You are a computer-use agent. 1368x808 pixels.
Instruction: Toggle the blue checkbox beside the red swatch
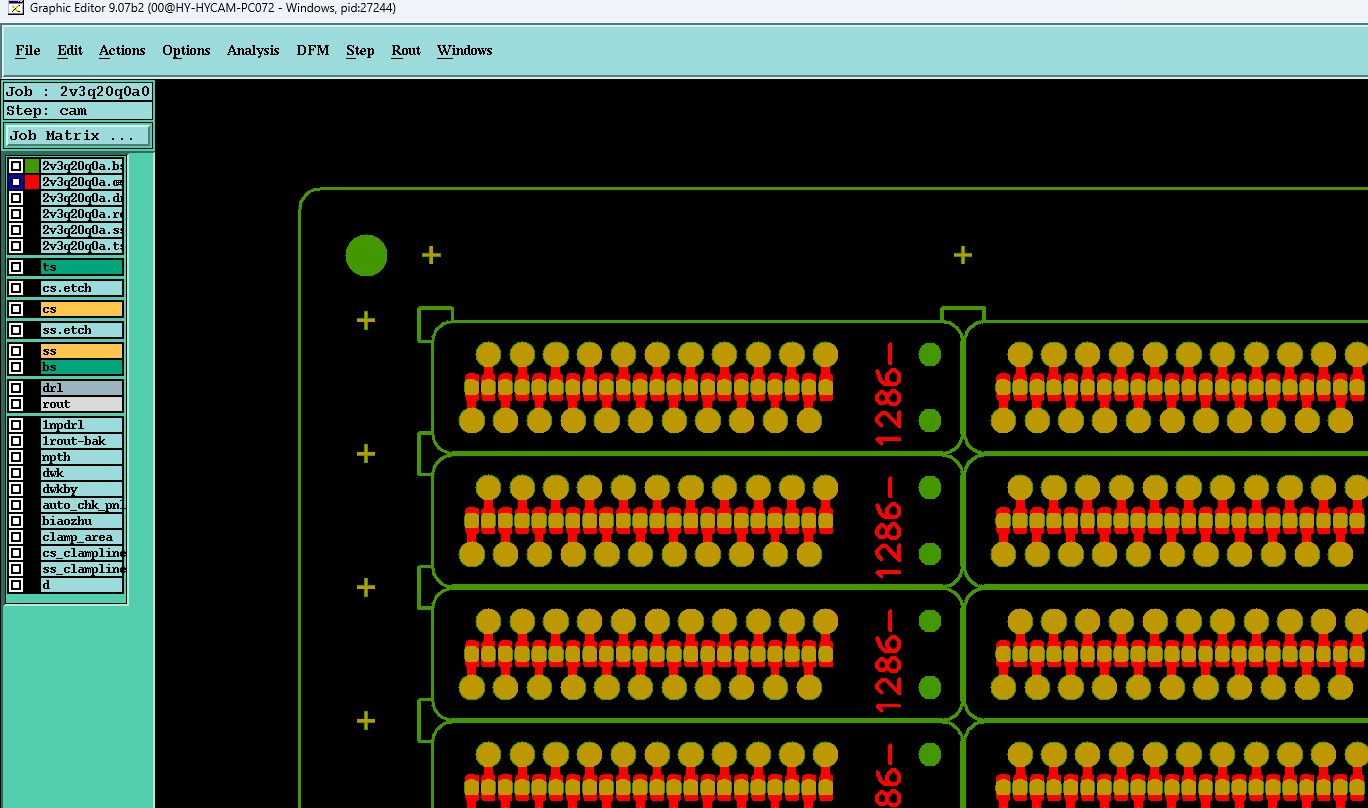coord(16,182)
